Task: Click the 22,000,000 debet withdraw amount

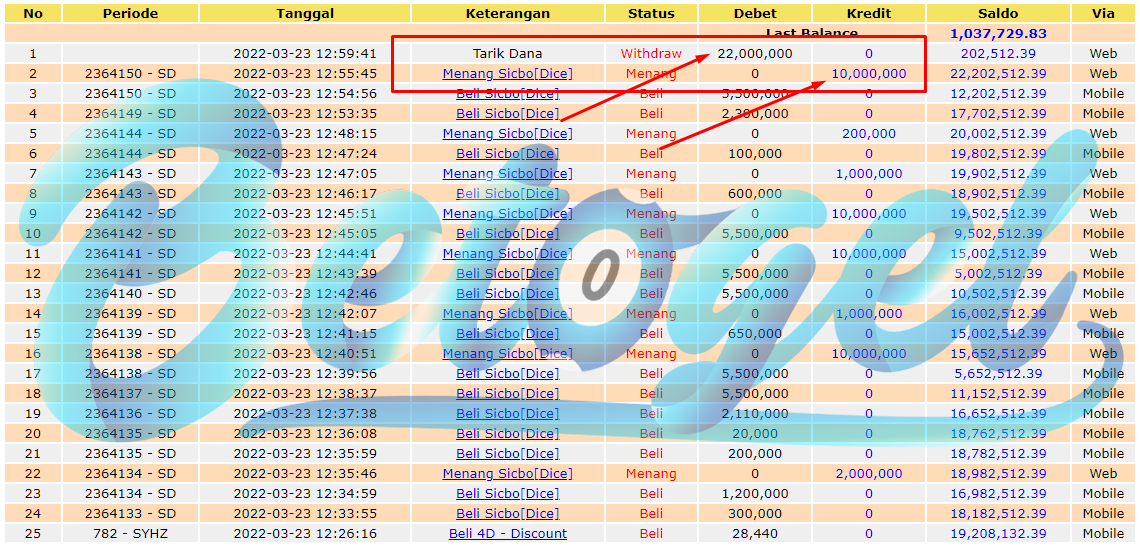Action: pyautogui.click(x=755, y=53)
